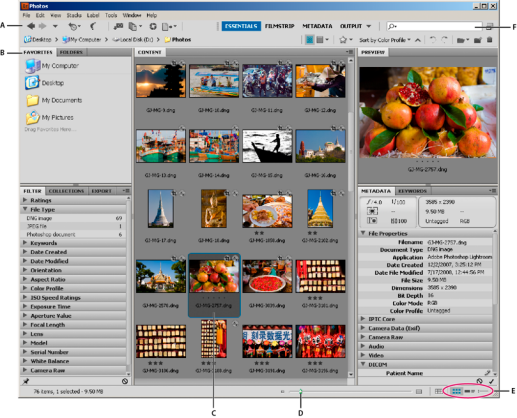
Task: Select the GJ-MG-9.dng sunset thumbnail
Action: coord(161,81)
